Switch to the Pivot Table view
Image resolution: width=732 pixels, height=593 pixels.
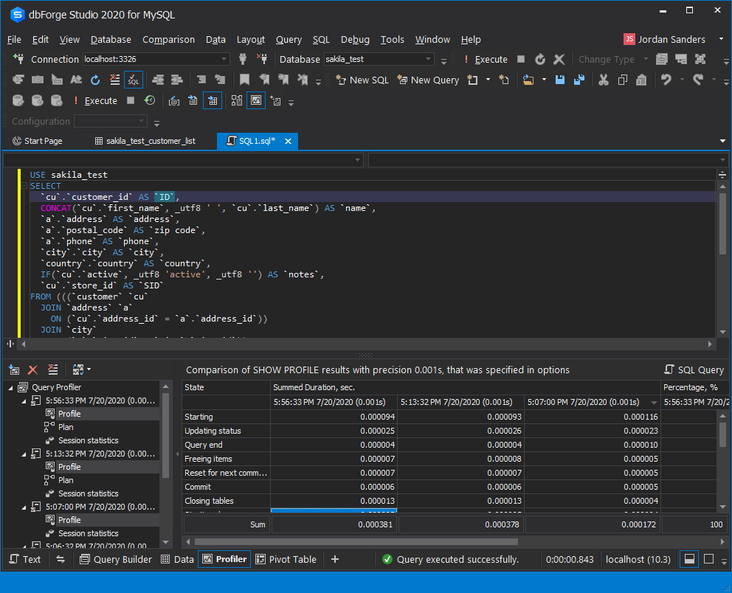click(285, 560)
